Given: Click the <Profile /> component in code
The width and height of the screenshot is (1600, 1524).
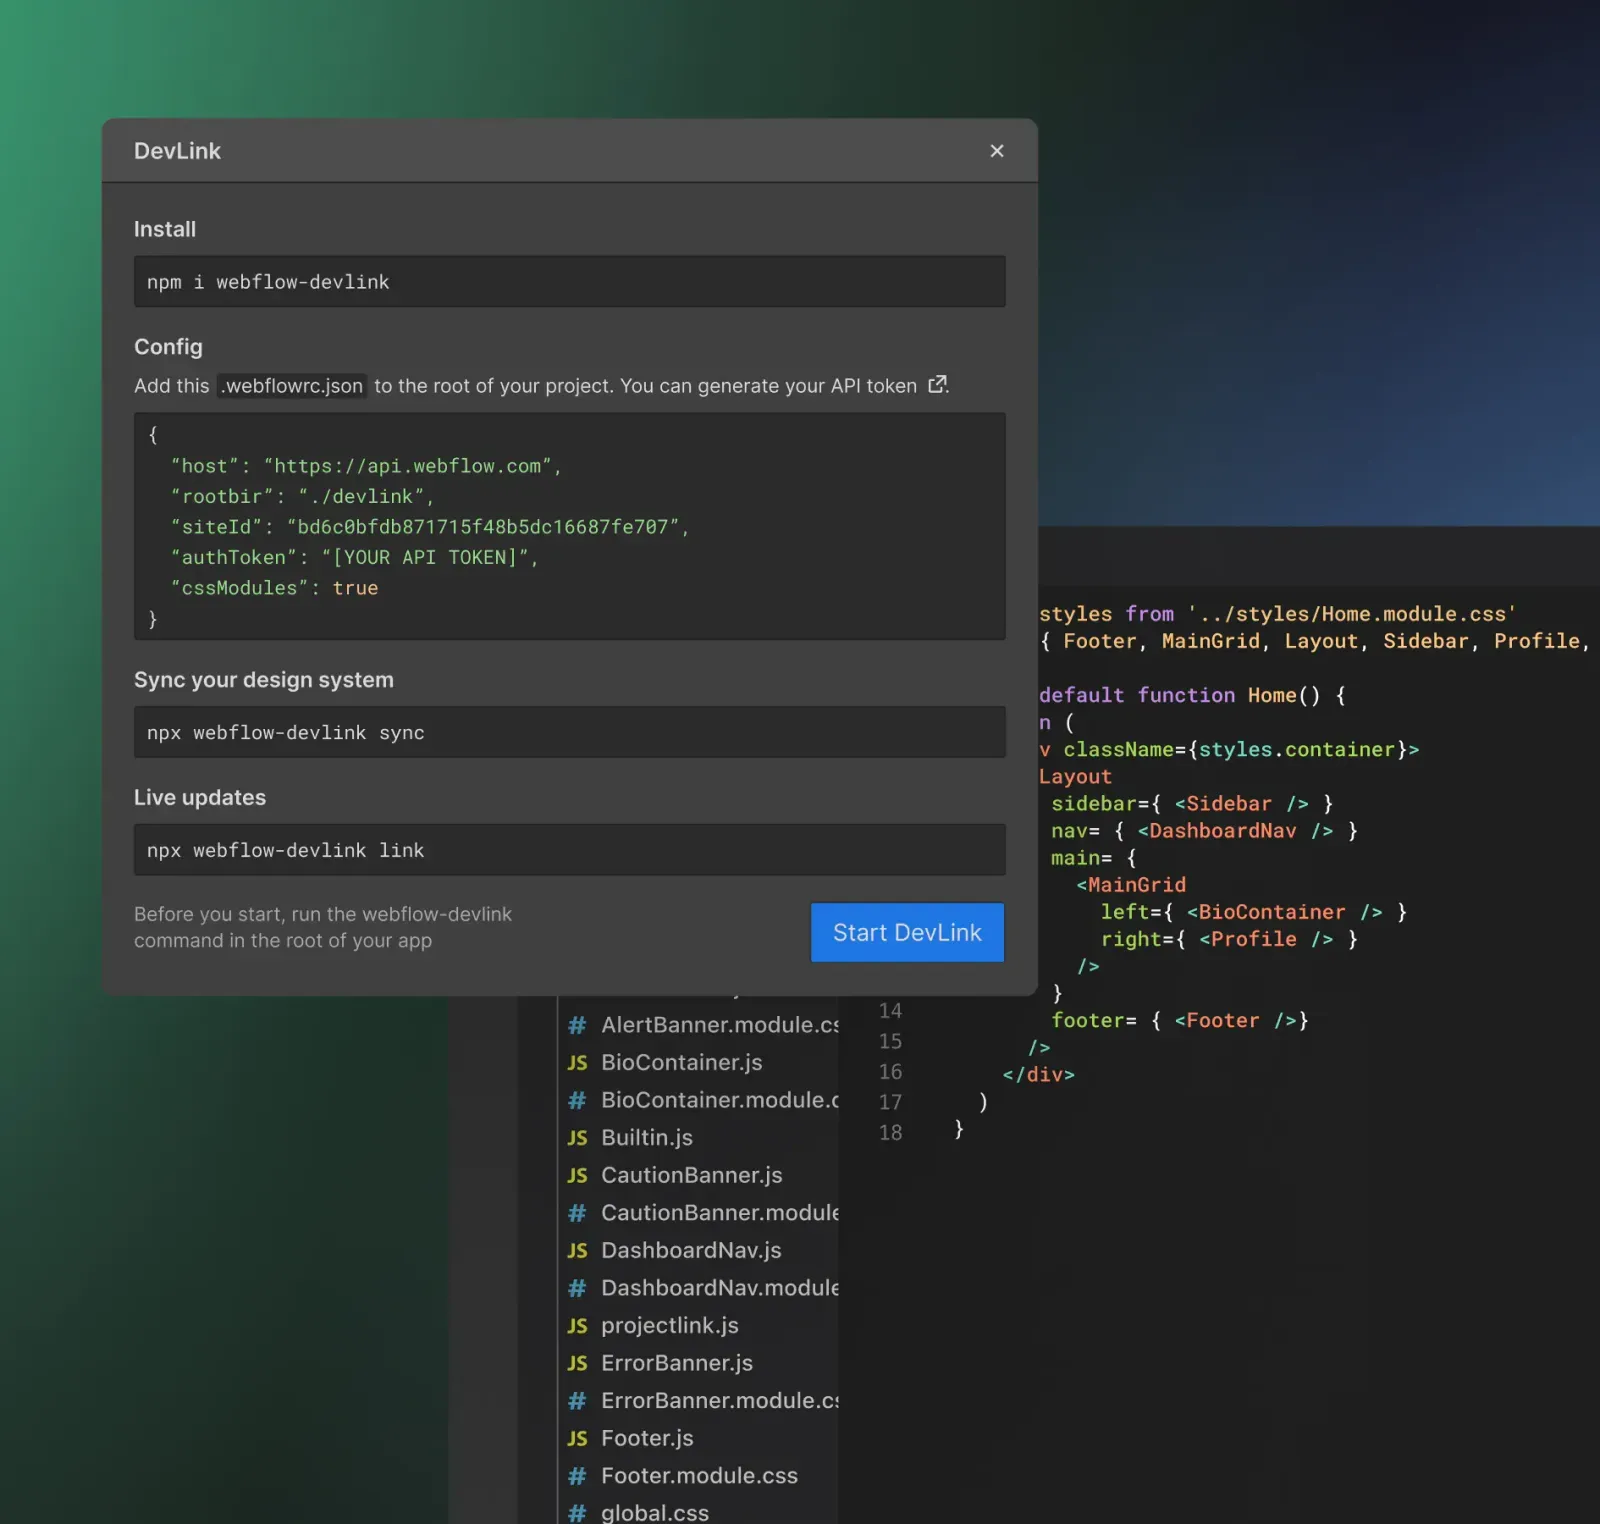Looking at the screenshot, I should click(x=1266, y=939).
